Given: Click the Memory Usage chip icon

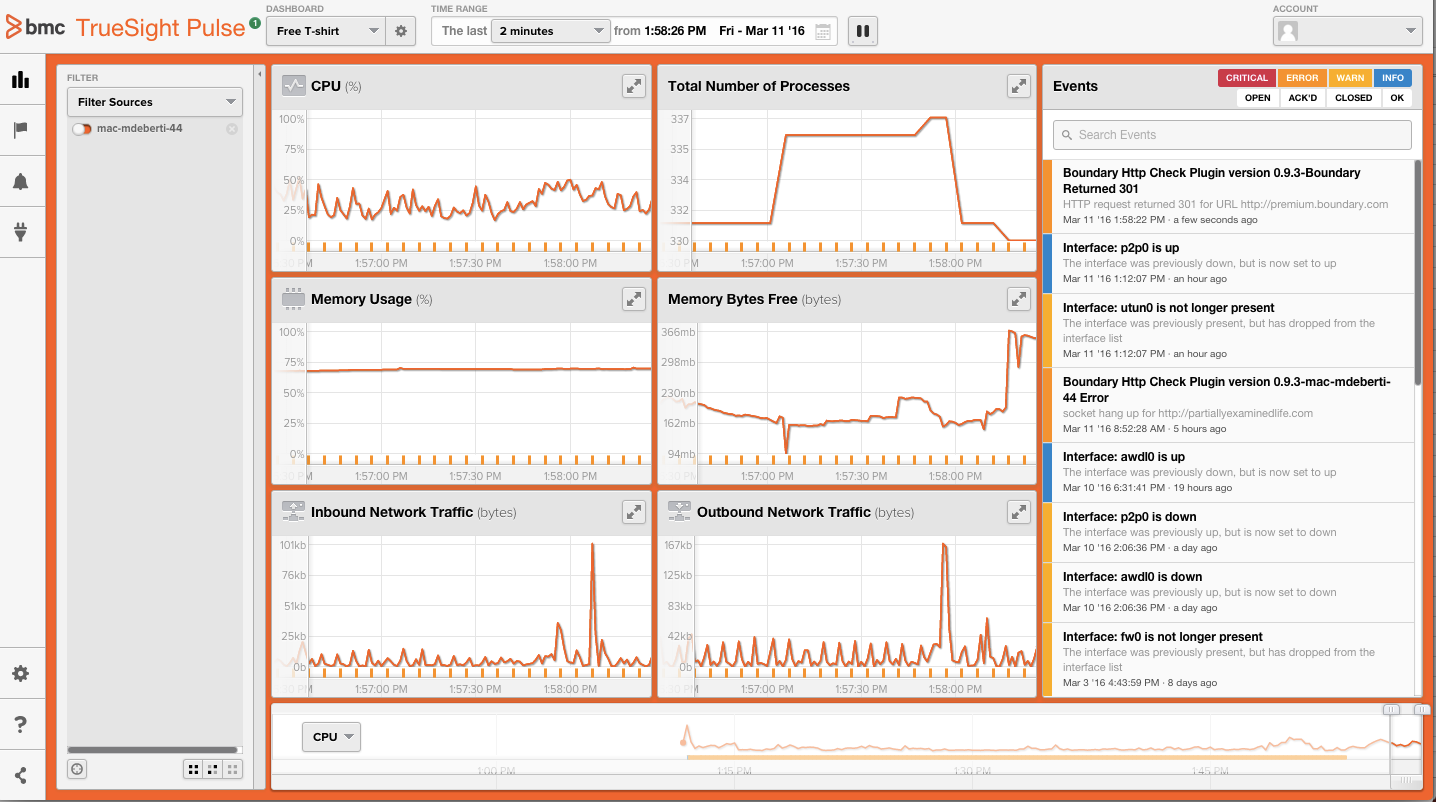Looking at the screenshot, I should tap(293, 298).
